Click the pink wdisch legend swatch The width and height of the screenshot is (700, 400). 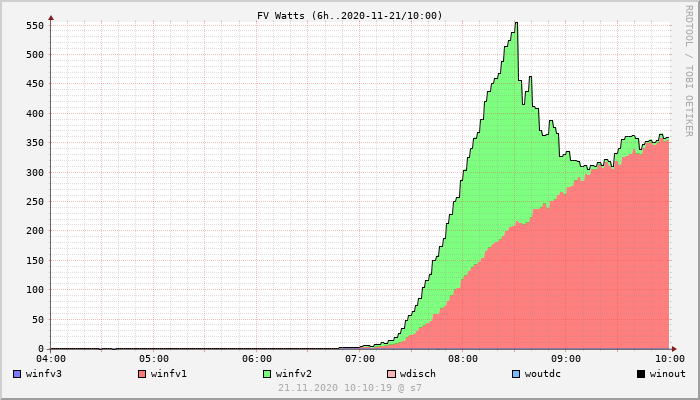click(x=392, y=374)
